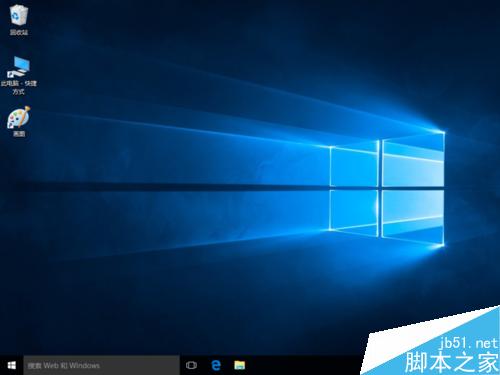Click upper-left pane of wallpaper Windows logo
Image resolution: width=500 pixels, height=375 pixels.
(x=354, y=165)
